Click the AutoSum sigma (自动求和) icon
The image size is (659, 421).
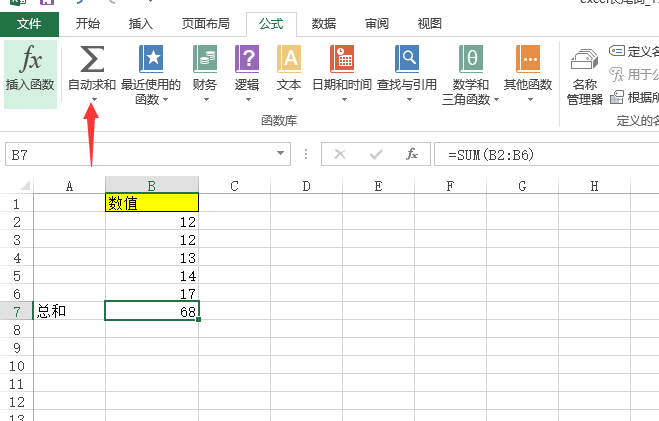(92, 59)
